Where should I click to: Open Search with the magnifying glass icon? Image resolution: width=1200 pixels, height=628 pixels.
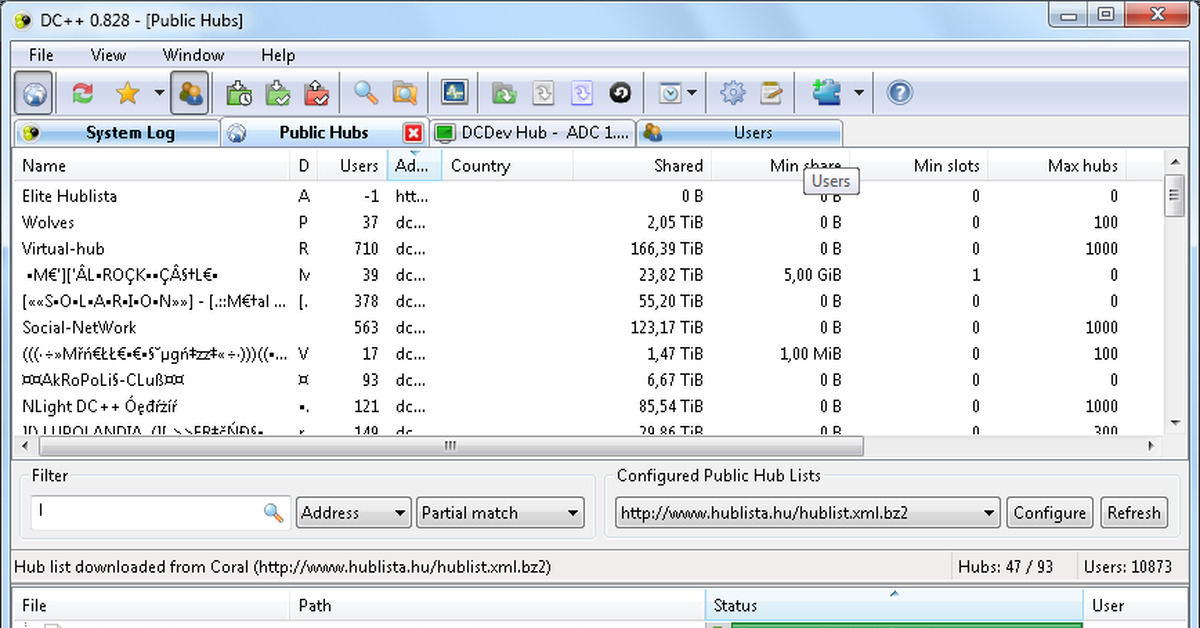[x=366, y=94]
